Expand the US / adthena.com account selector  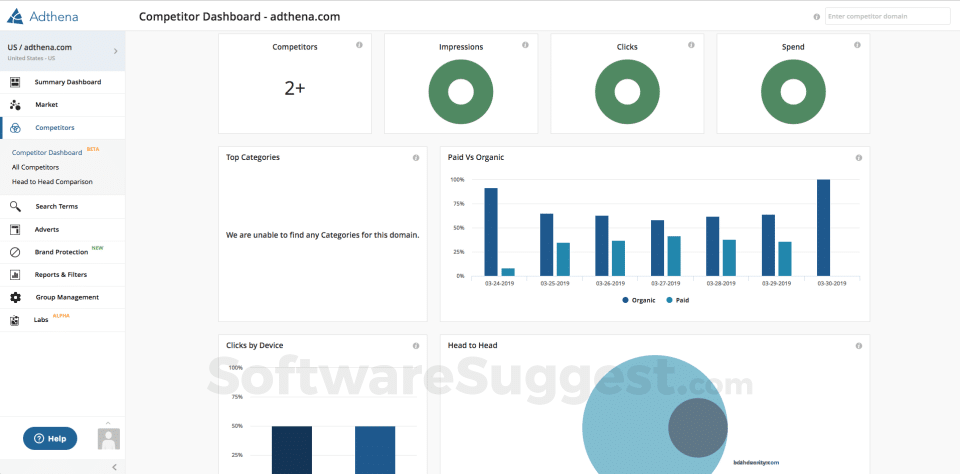[62, 51]
